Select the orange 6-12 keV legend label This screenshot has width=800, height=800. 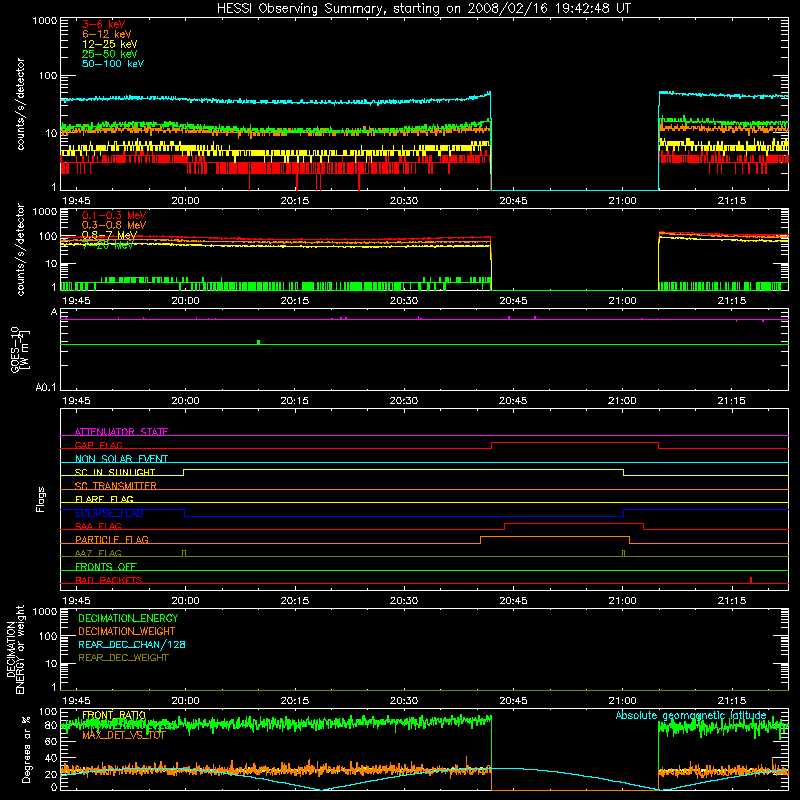point(107,34)
